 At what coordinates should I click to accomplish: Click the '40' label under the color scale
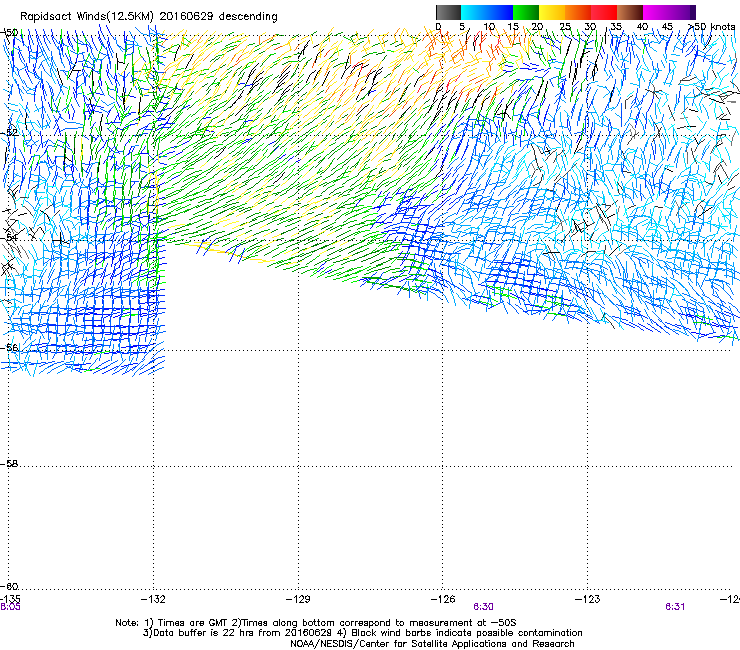(642, 27)
